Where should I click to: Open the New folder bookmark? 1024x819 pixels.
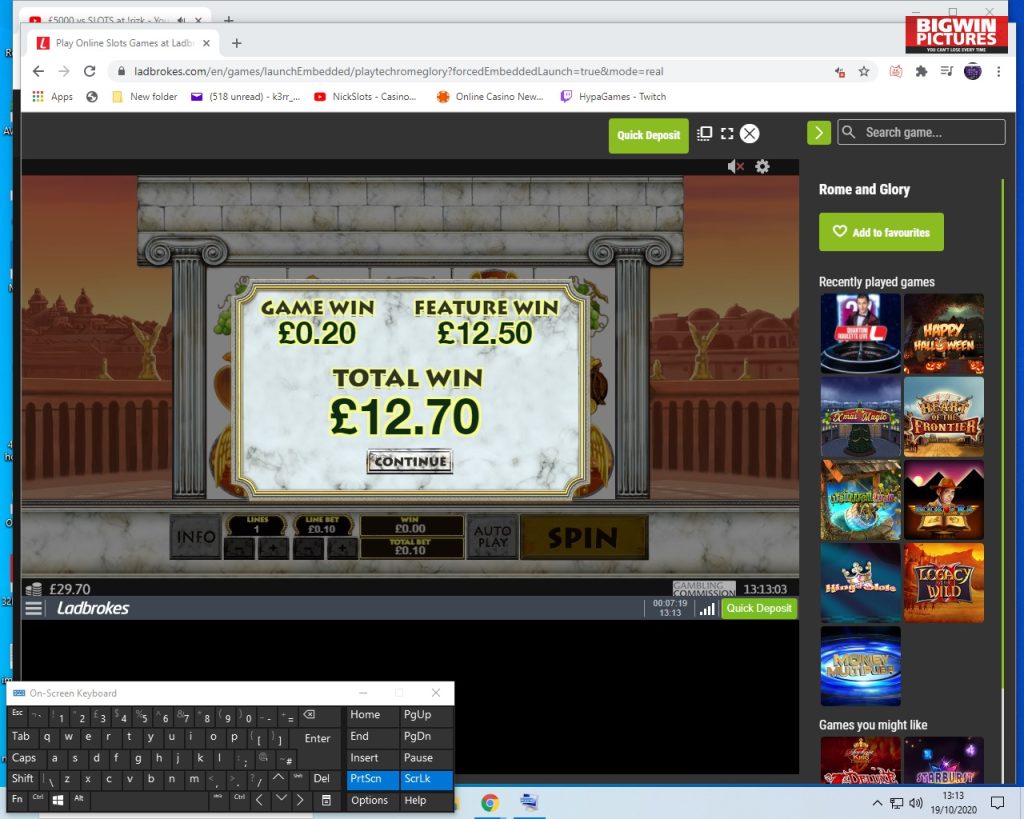(x=145, y=97)
